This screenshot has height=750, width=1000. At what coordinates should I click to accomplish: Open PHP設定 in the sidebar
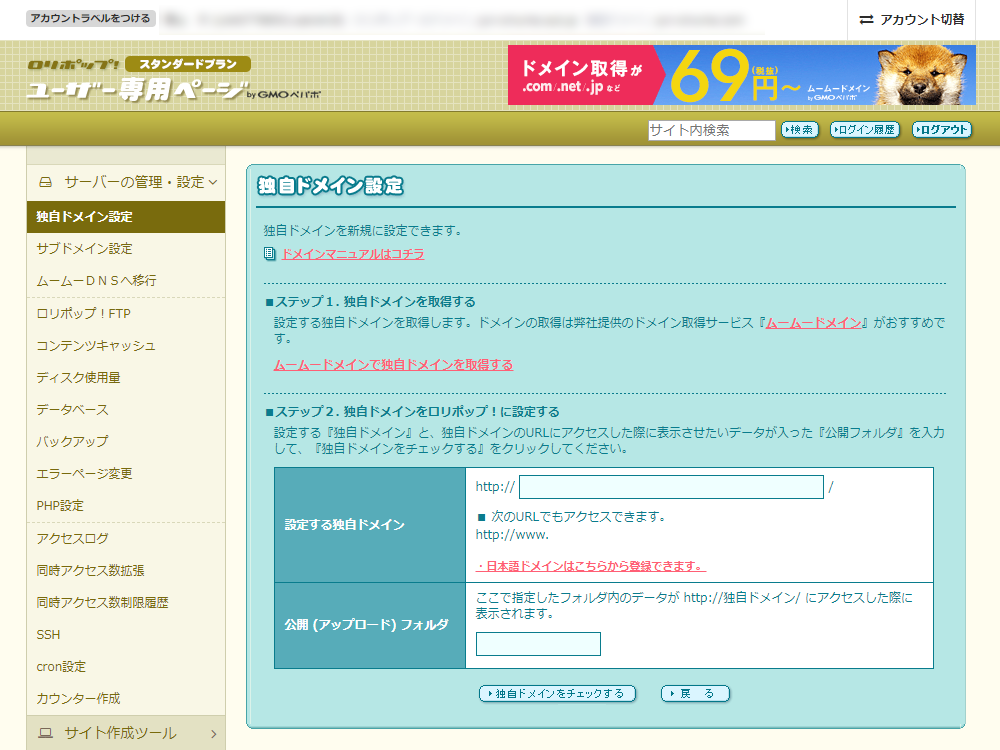pos(60,506)
